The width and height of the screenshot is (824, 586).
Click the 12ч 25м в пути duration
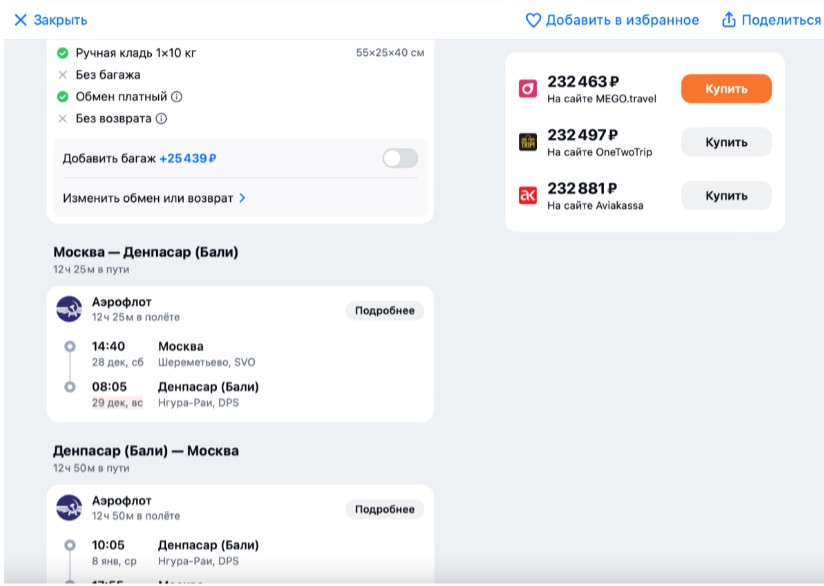coord(91,270)
